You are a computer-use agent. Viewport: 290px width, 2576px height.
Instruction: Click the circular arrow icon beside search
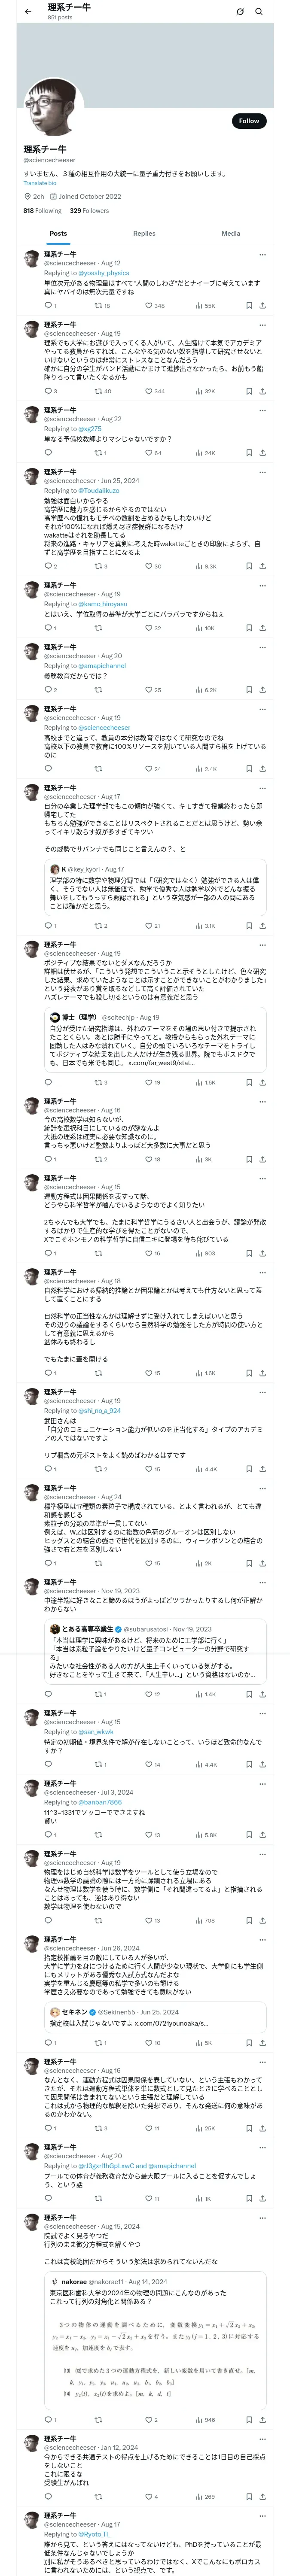pos(240,12)
